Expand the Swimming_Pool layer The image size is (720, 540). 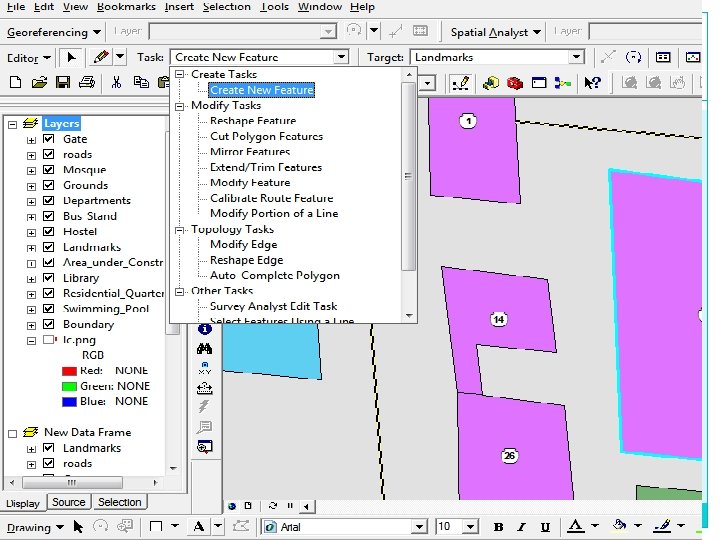[x=31, y=309]
